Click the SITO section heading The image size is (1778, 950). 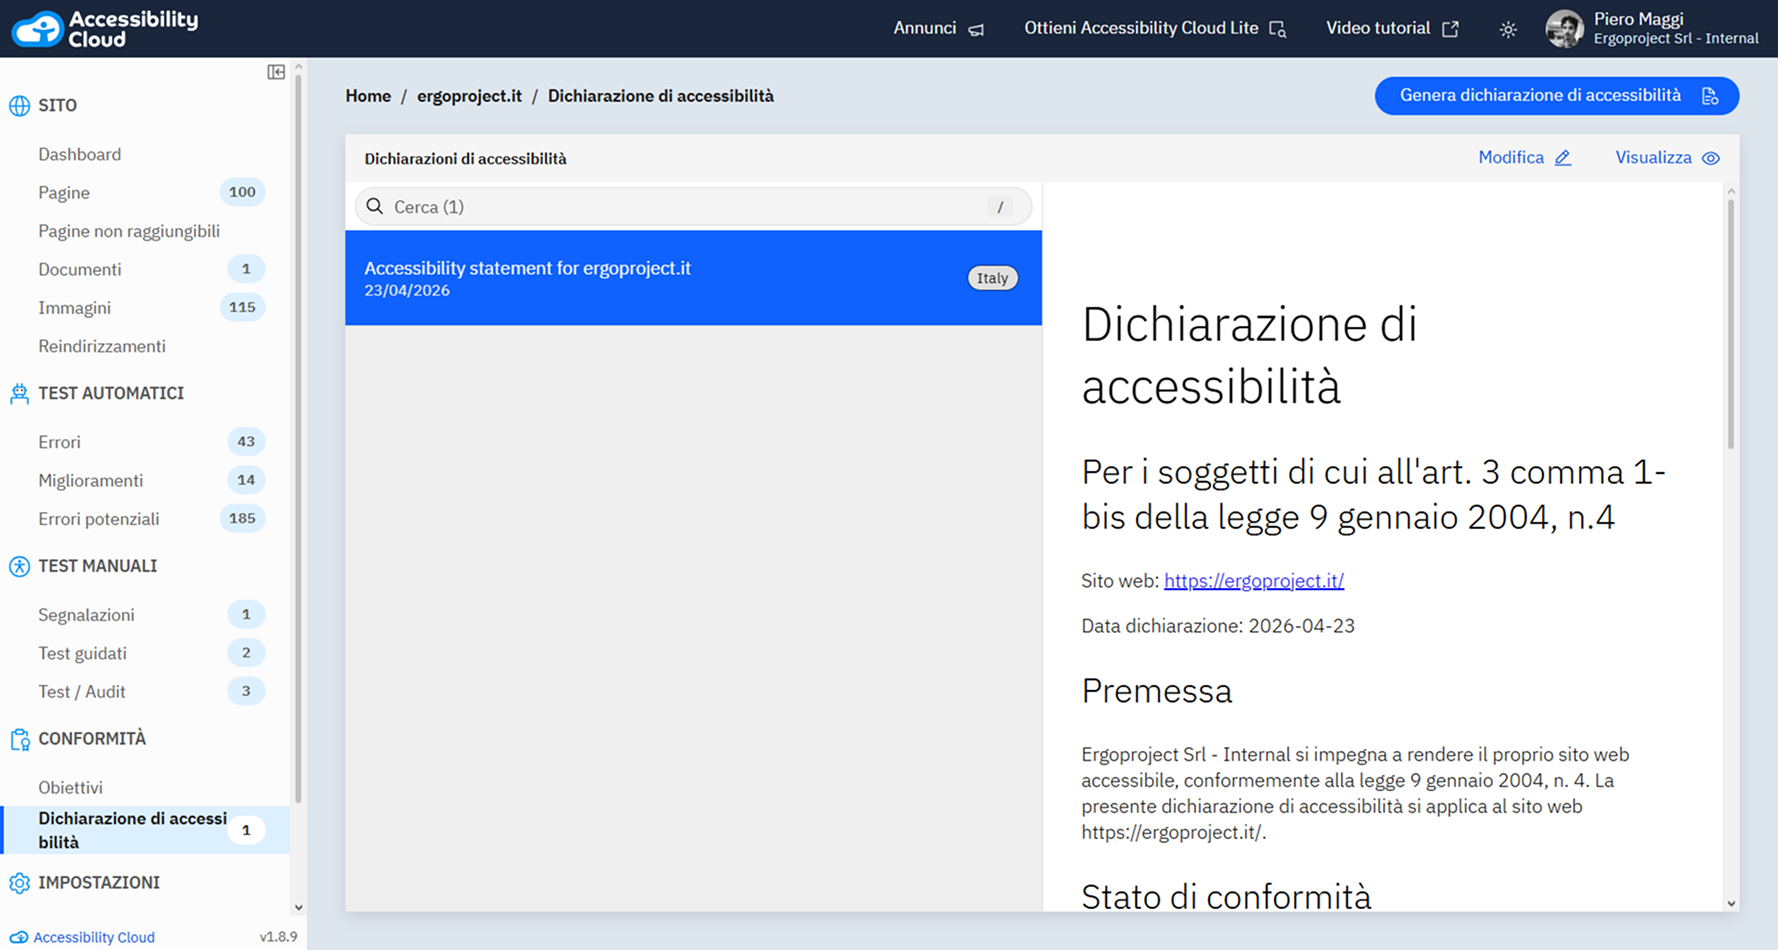(58, 106)
